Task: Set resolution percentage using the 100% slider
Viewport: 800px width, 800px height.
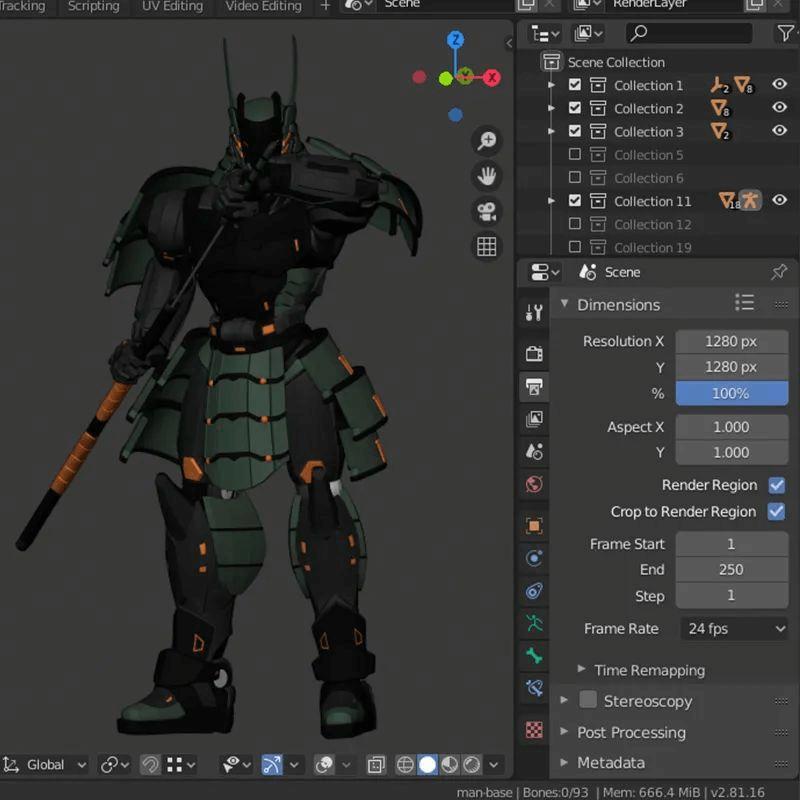Action: (x=732, y=393)
